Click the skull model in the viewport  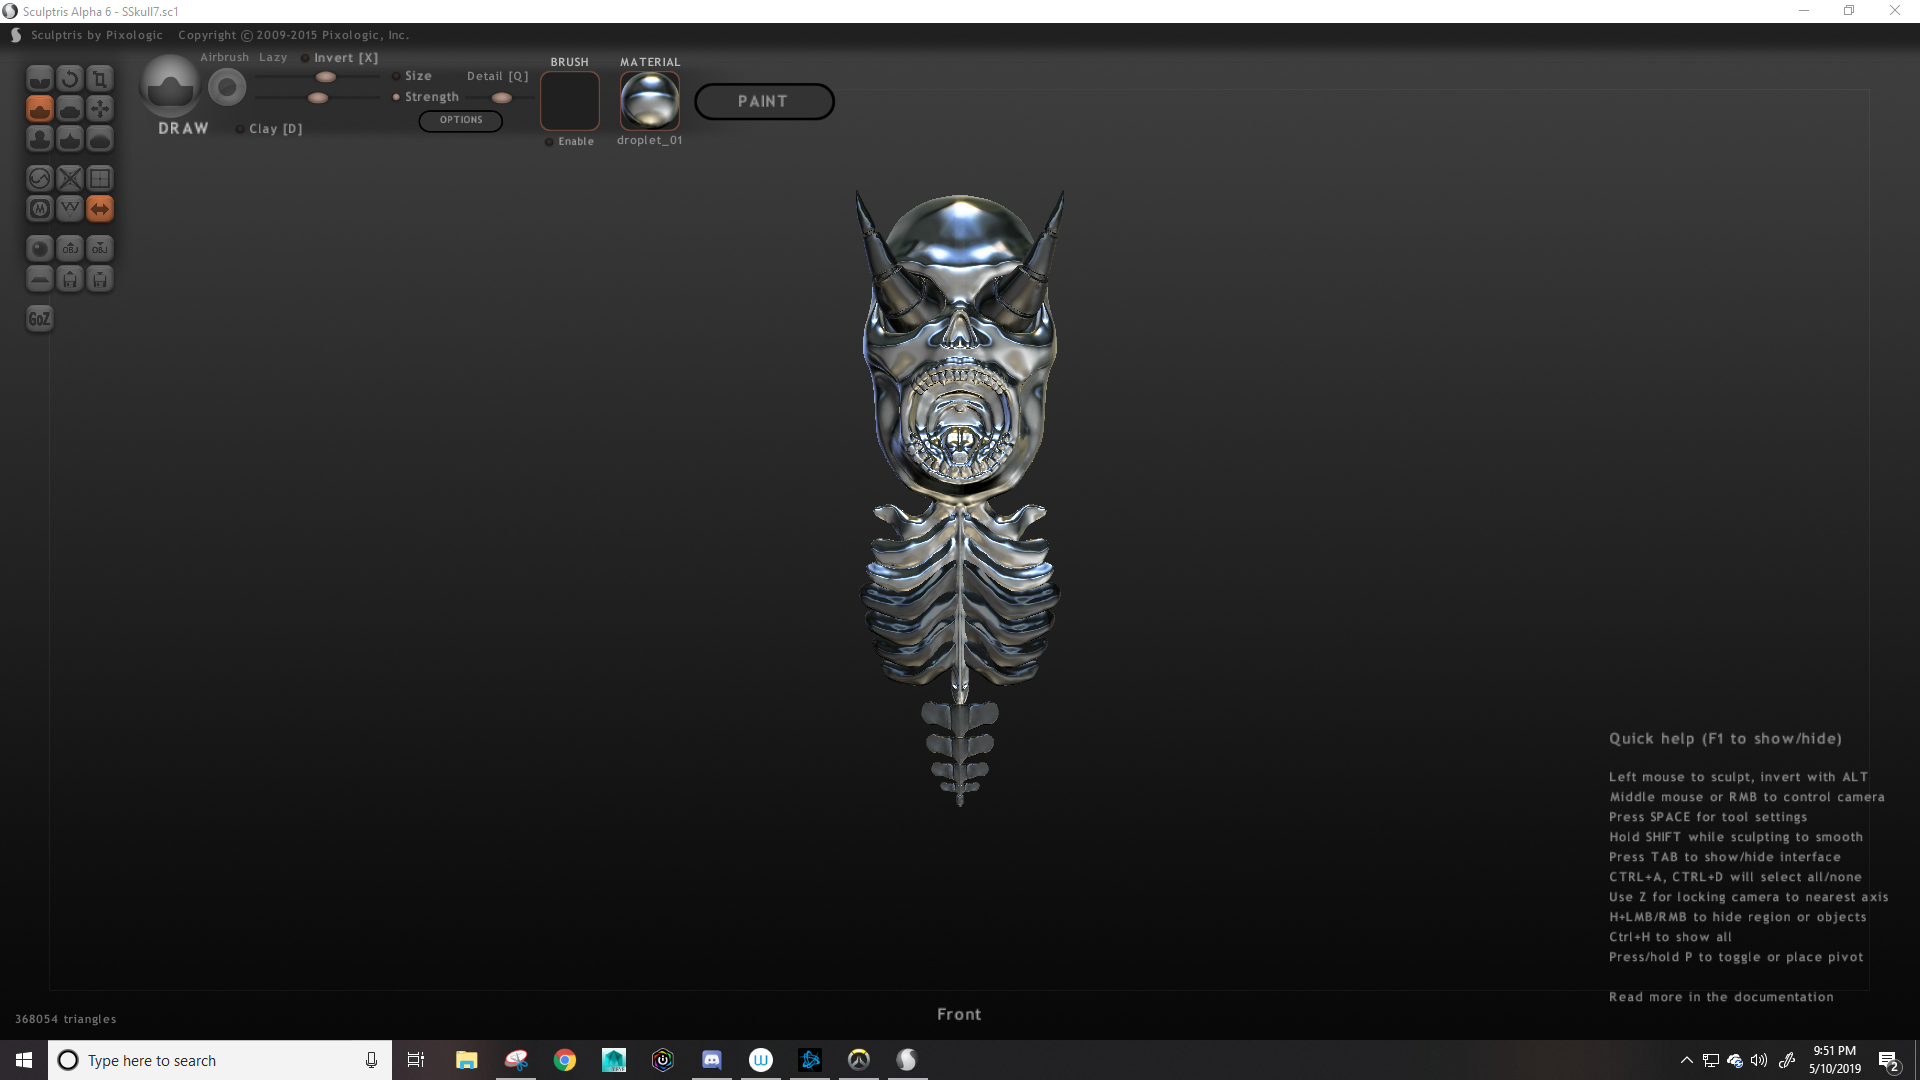960,350
